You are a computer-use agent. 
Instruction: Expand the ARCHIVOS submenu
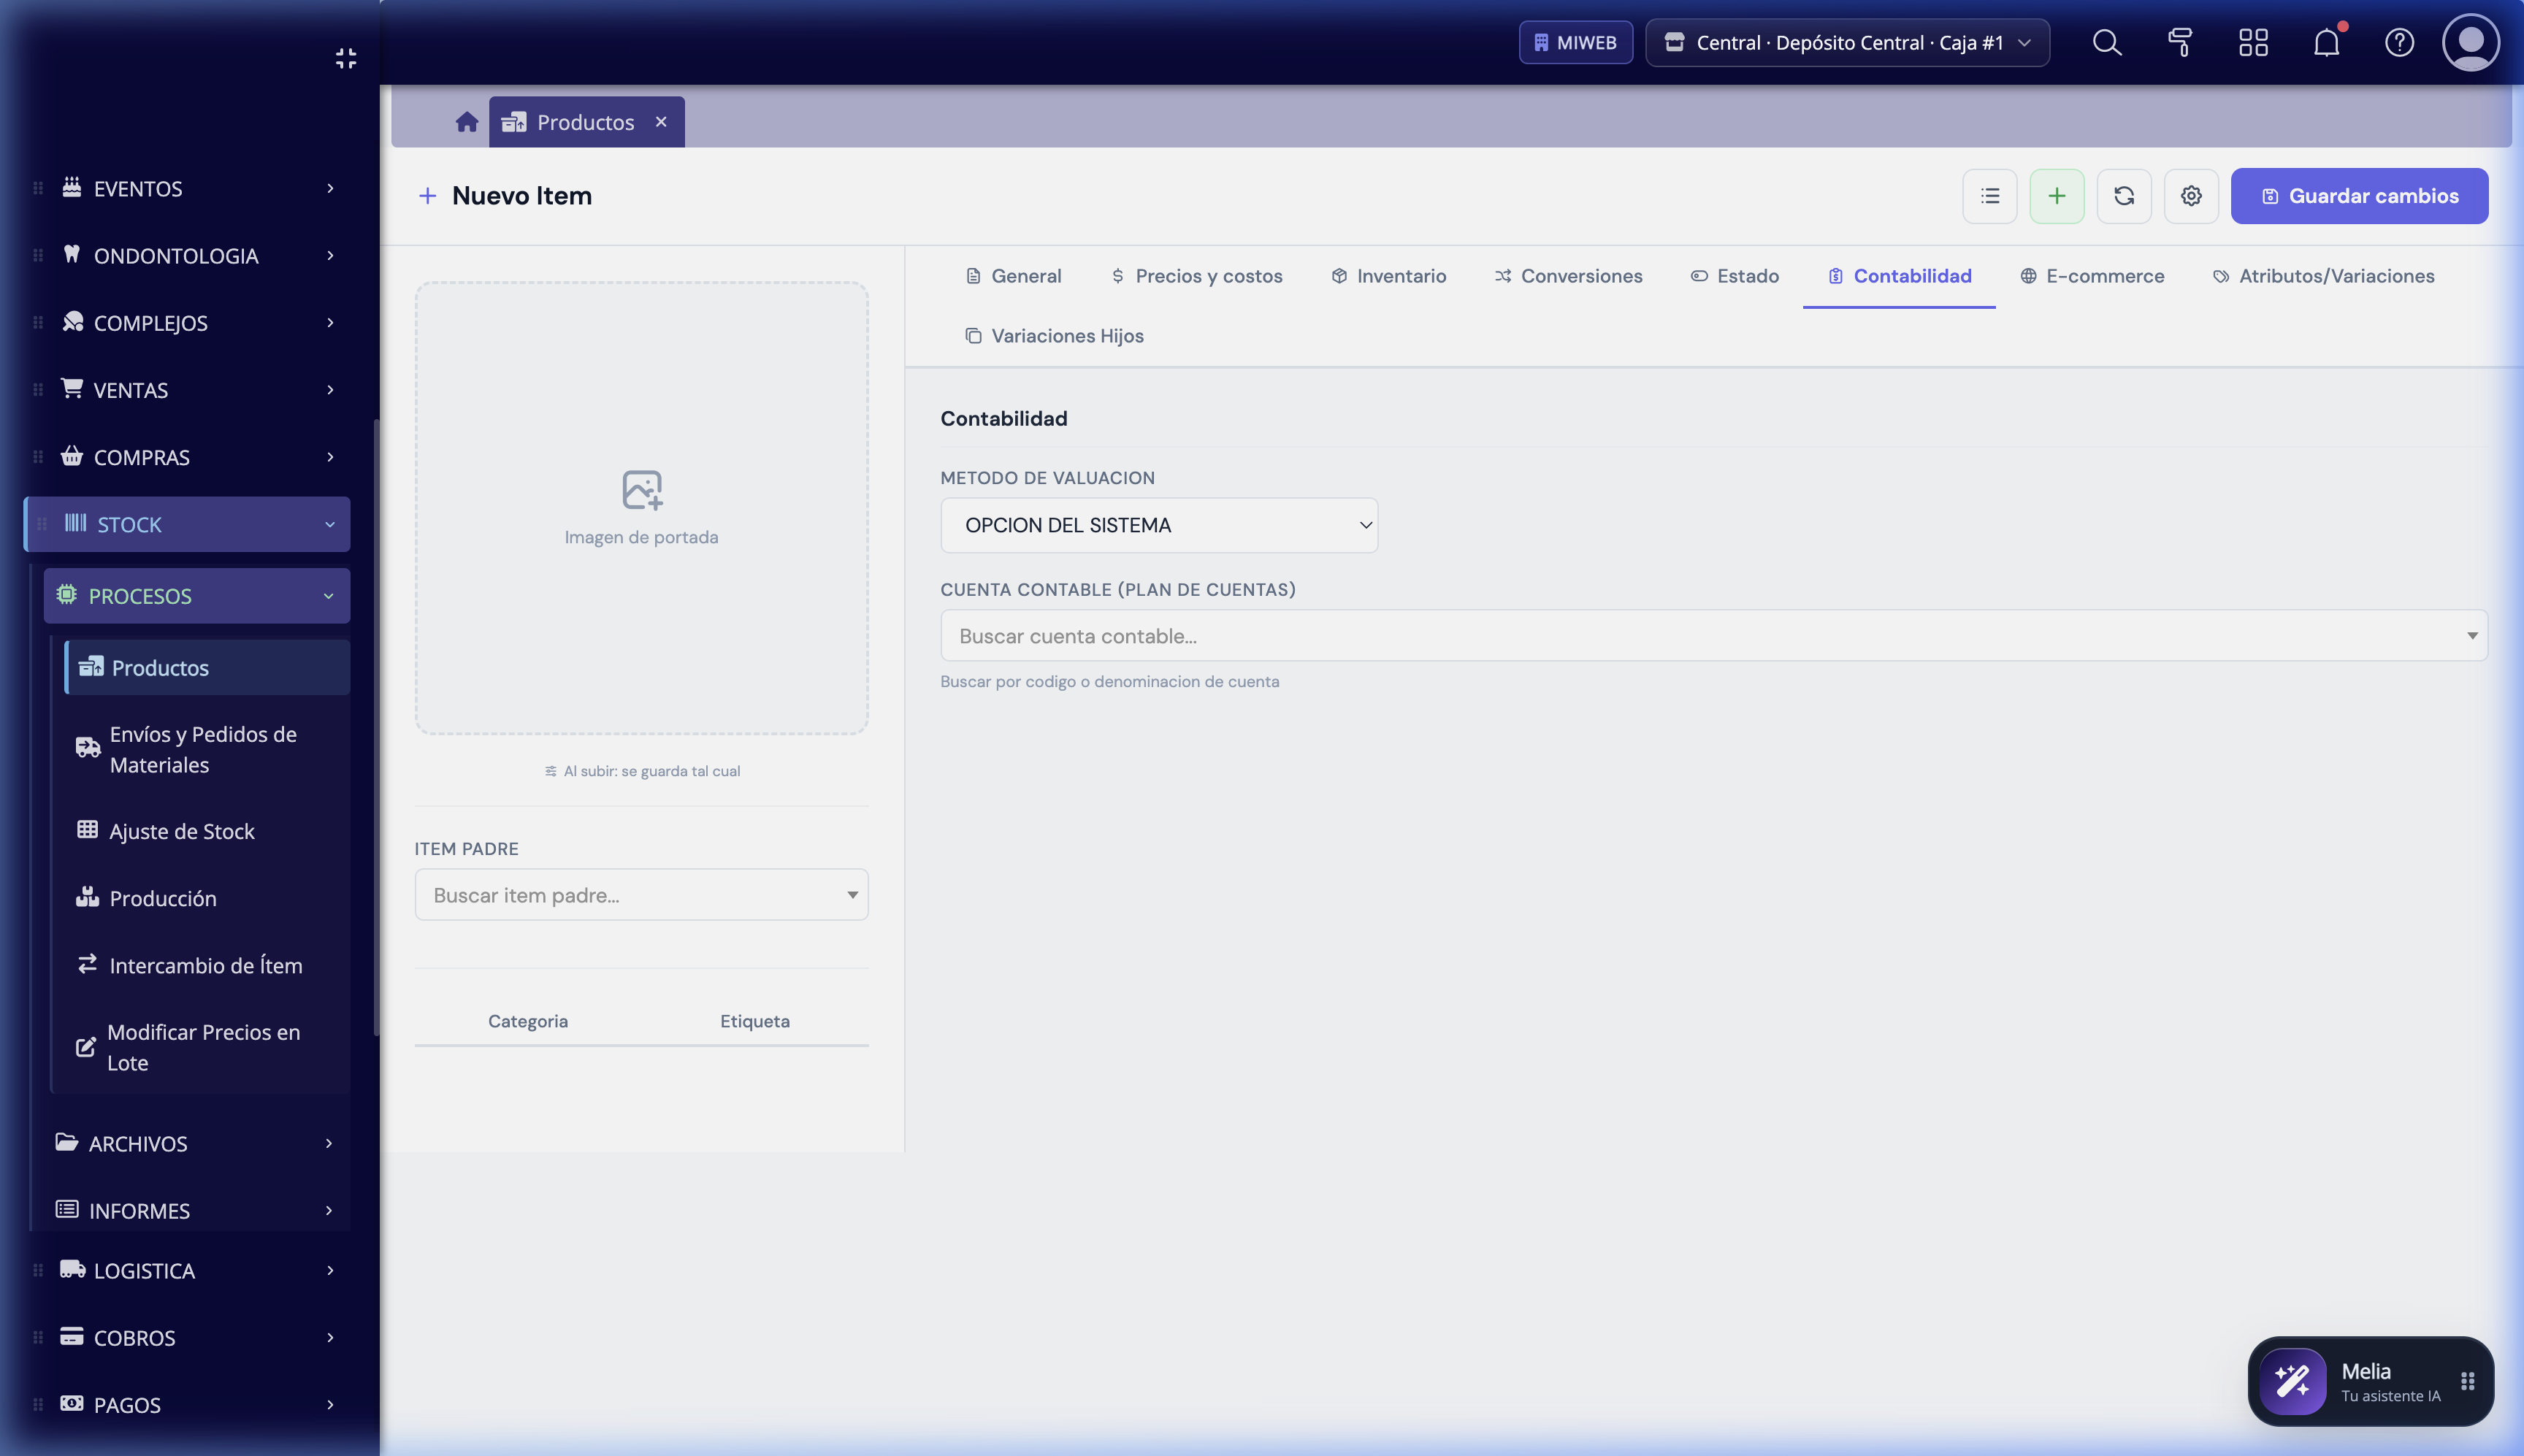(x=197, y=1143)
